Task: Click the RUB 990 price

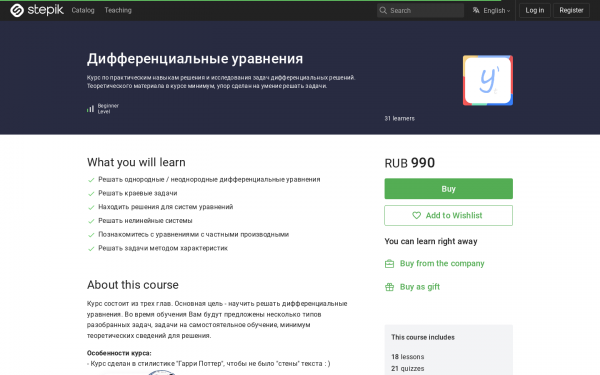Action: tap(409, 163)
